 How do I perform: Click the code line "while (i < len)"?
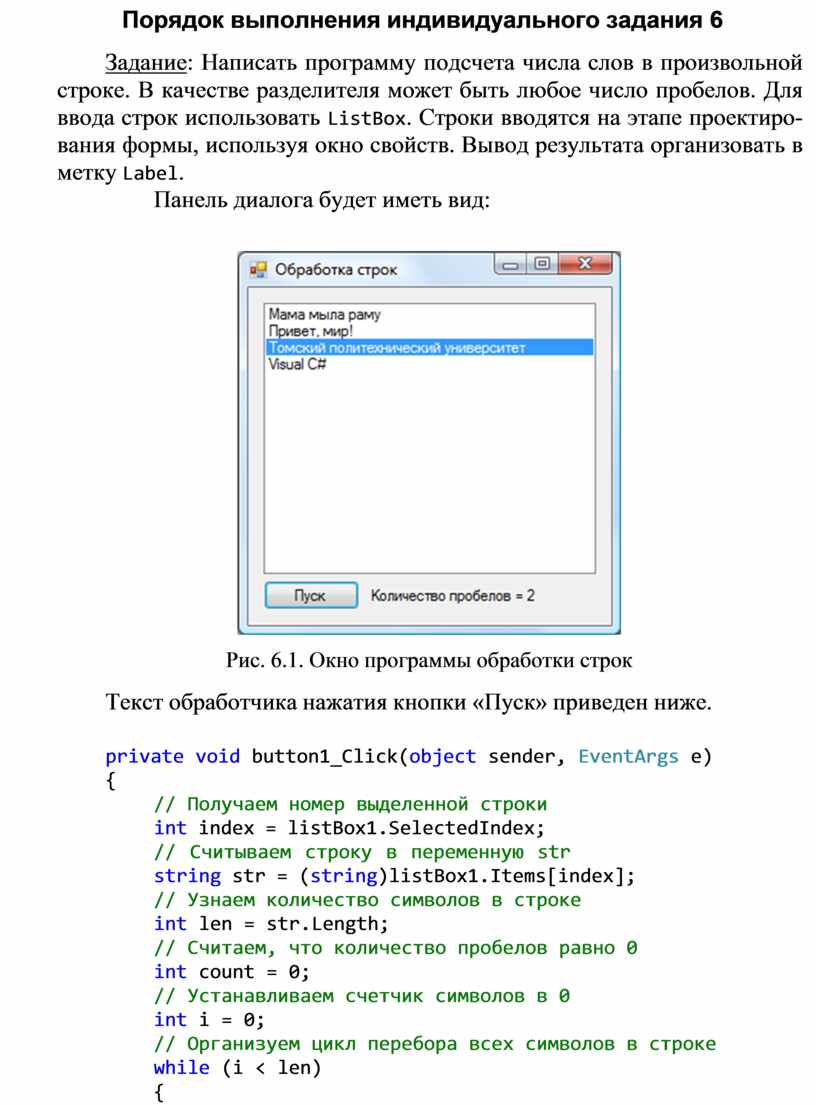pyautogui.click(x=237, y=1068)
